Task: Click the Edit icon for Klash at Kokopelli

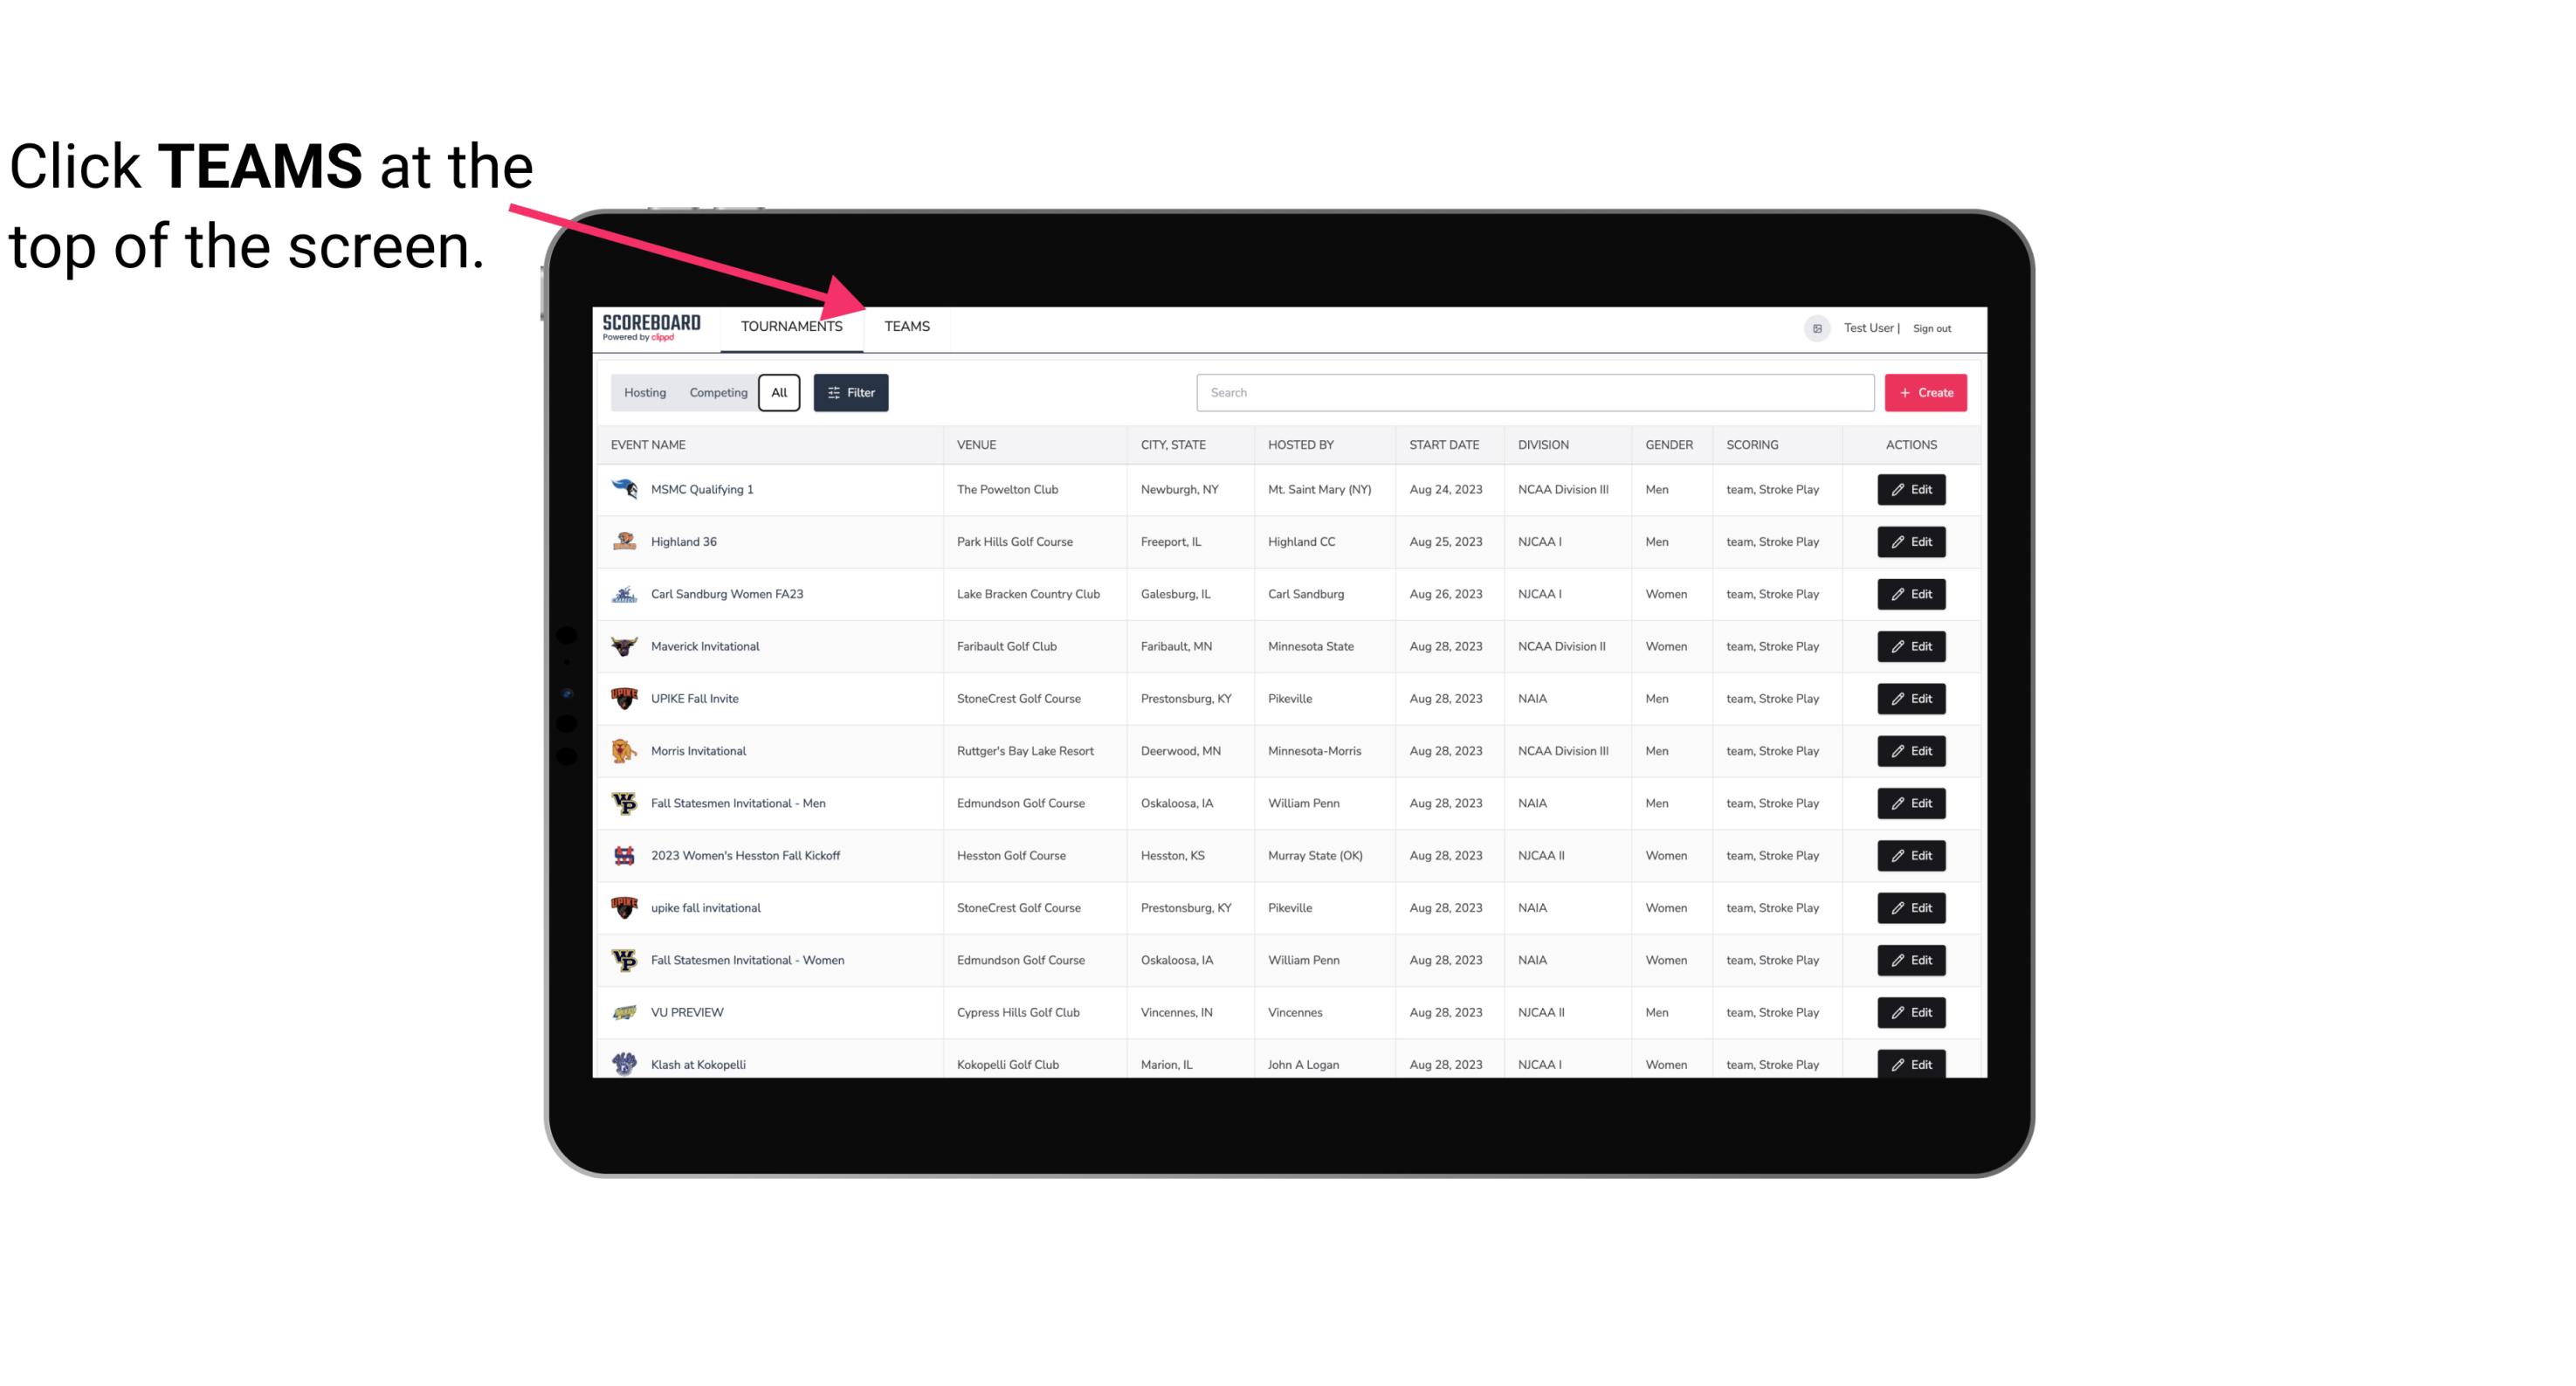Action: click(x=1911, y=1064)
